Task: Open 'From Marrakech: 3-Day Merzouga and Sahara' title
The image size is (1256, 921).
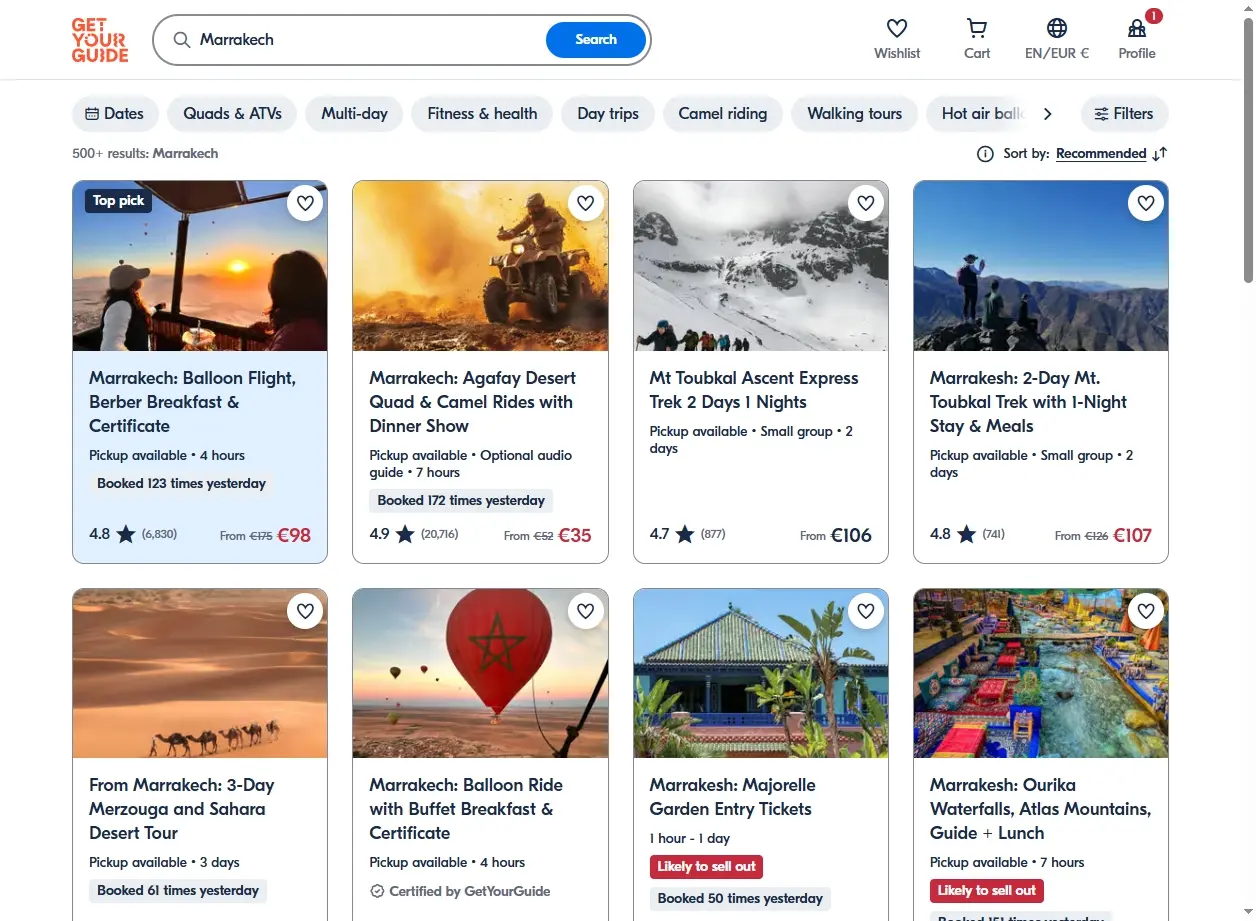Action: coord(182,809)
